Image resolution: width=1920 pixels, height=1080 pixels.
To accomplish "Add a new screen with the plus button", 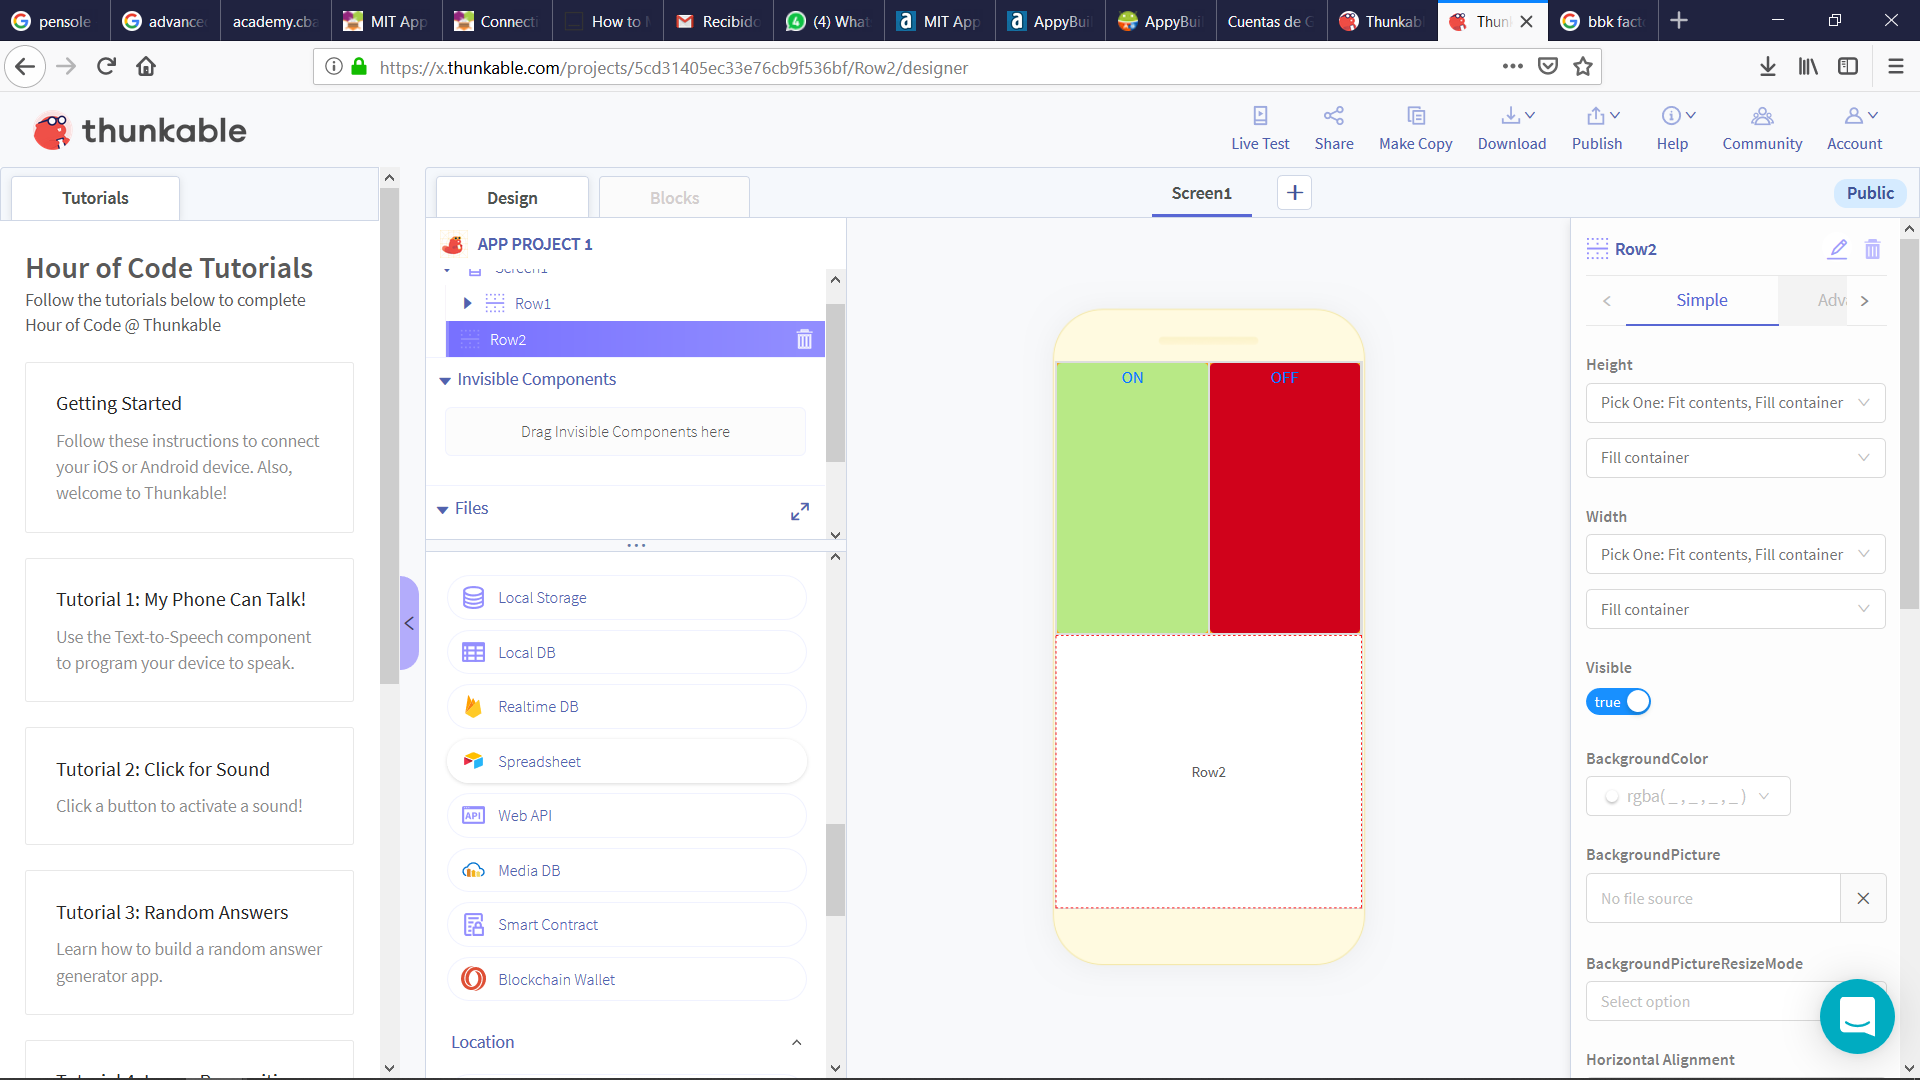I will pyautogui.click(x=1294, y=192).
